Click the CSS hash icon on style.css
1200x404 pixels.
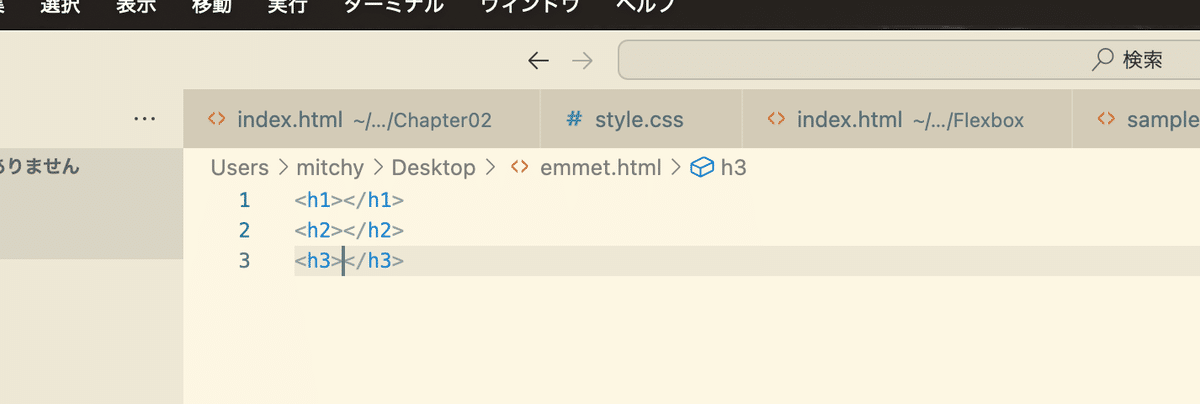(574, 120)
